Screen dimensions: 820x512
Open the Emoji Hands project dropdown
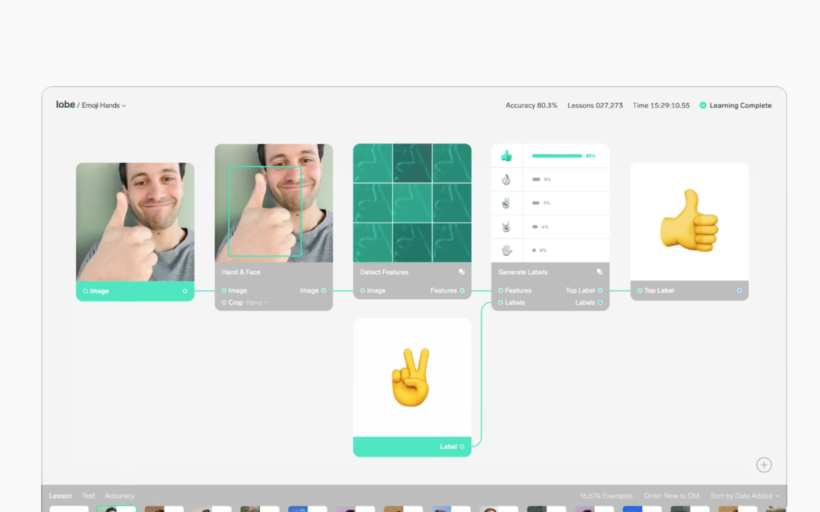pyautogui.click(x=106, y=105)
